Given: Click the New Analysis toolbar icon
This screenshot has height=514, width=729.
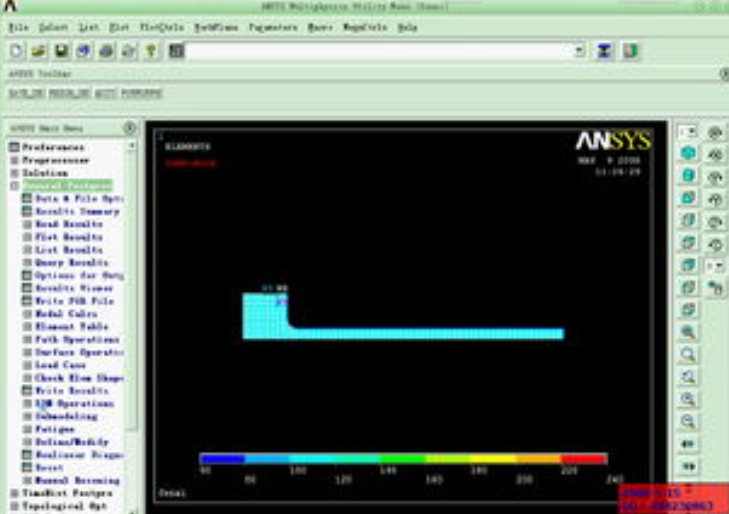Looking at the screenshot, I should 16,51.
